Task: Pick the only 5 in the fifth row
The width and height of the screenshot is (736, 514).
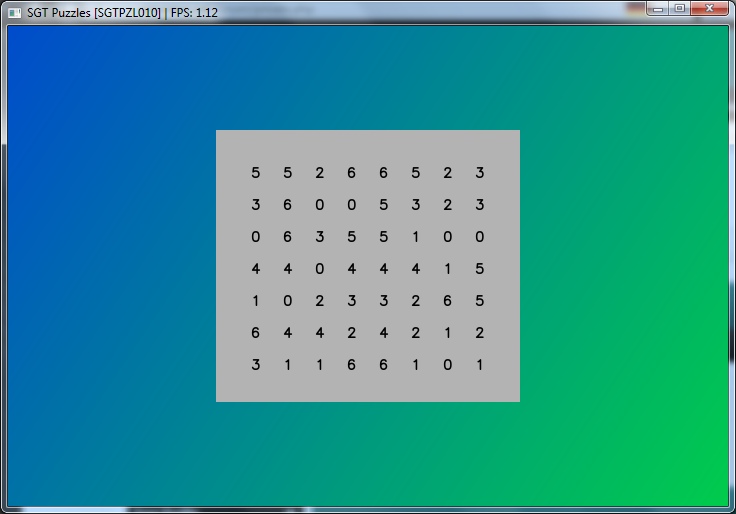Action: pyautogui.click(x=479, y=300)
